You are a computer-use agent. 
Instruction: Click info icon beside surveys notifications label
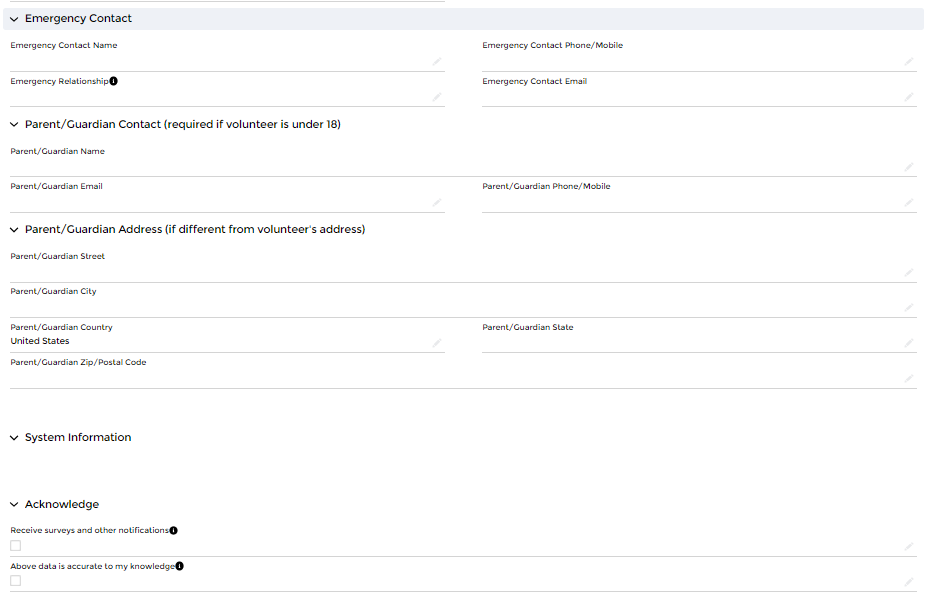click(173, 531)
